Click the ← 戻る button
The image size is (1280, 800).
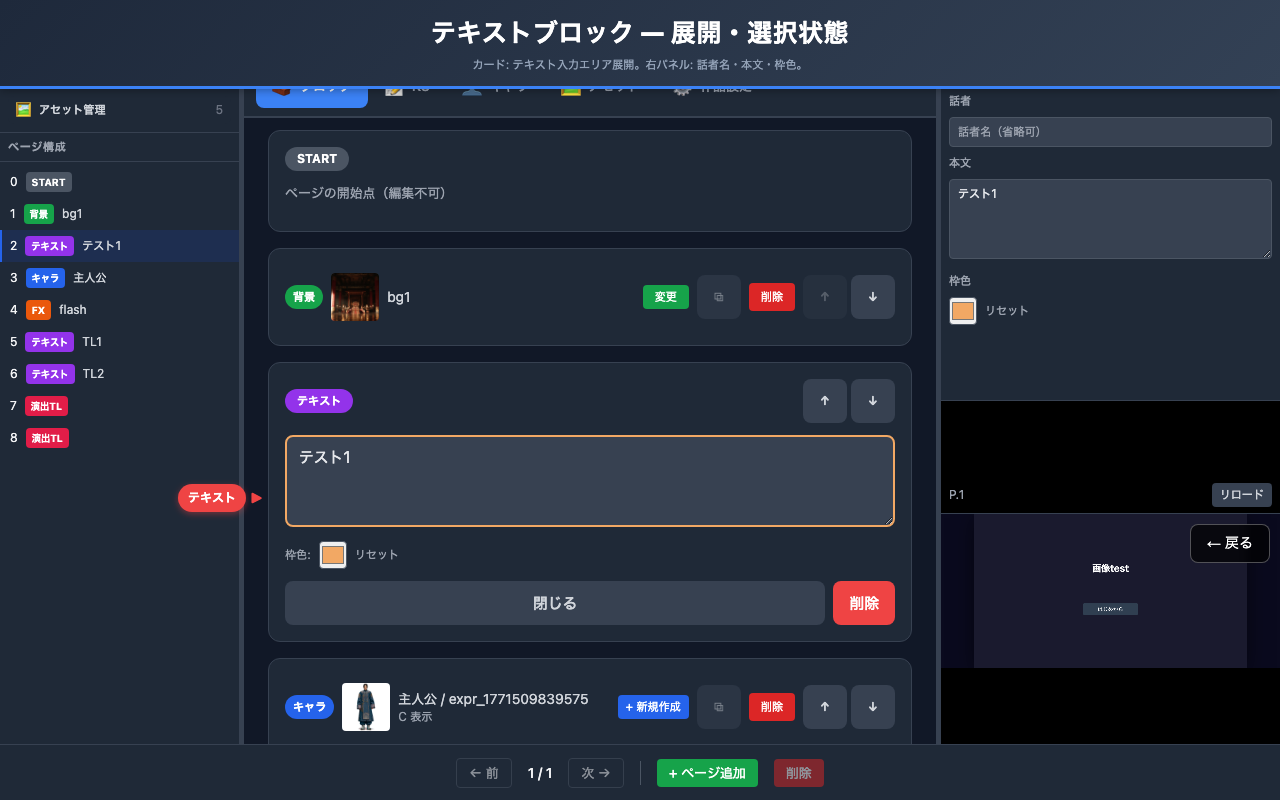point(1230,544)
